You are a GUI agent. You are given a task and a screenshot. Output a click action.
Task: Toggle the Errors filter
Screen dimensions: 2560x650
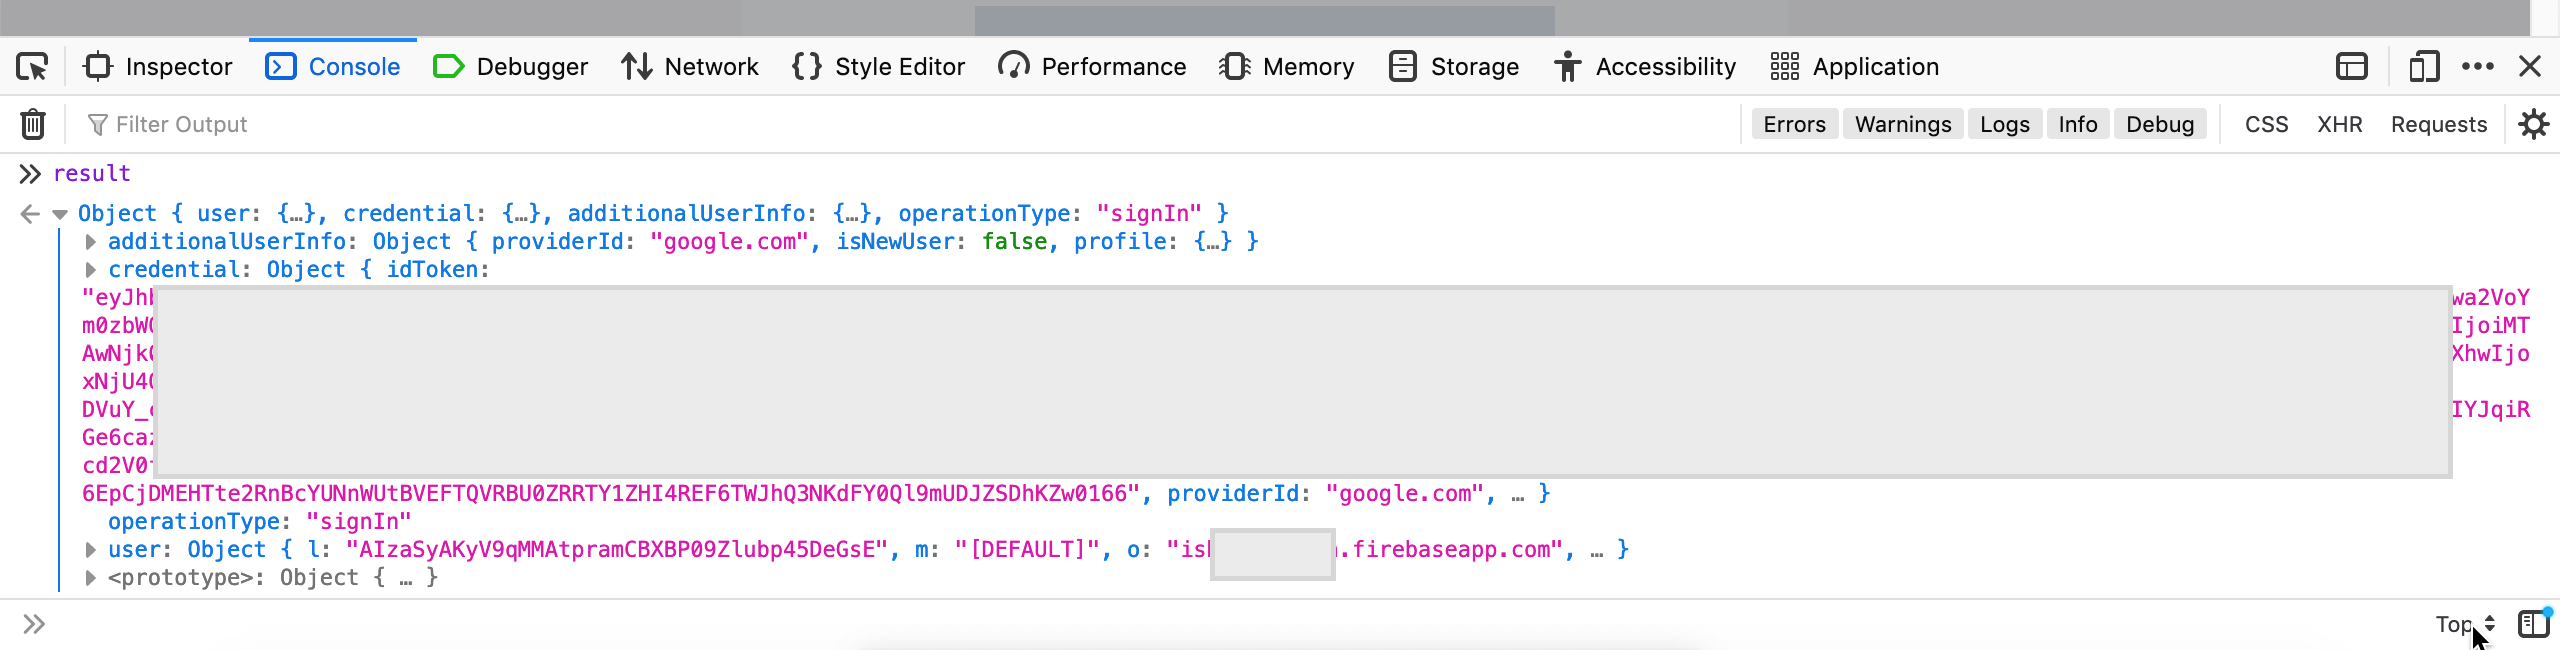(1794, 125)
